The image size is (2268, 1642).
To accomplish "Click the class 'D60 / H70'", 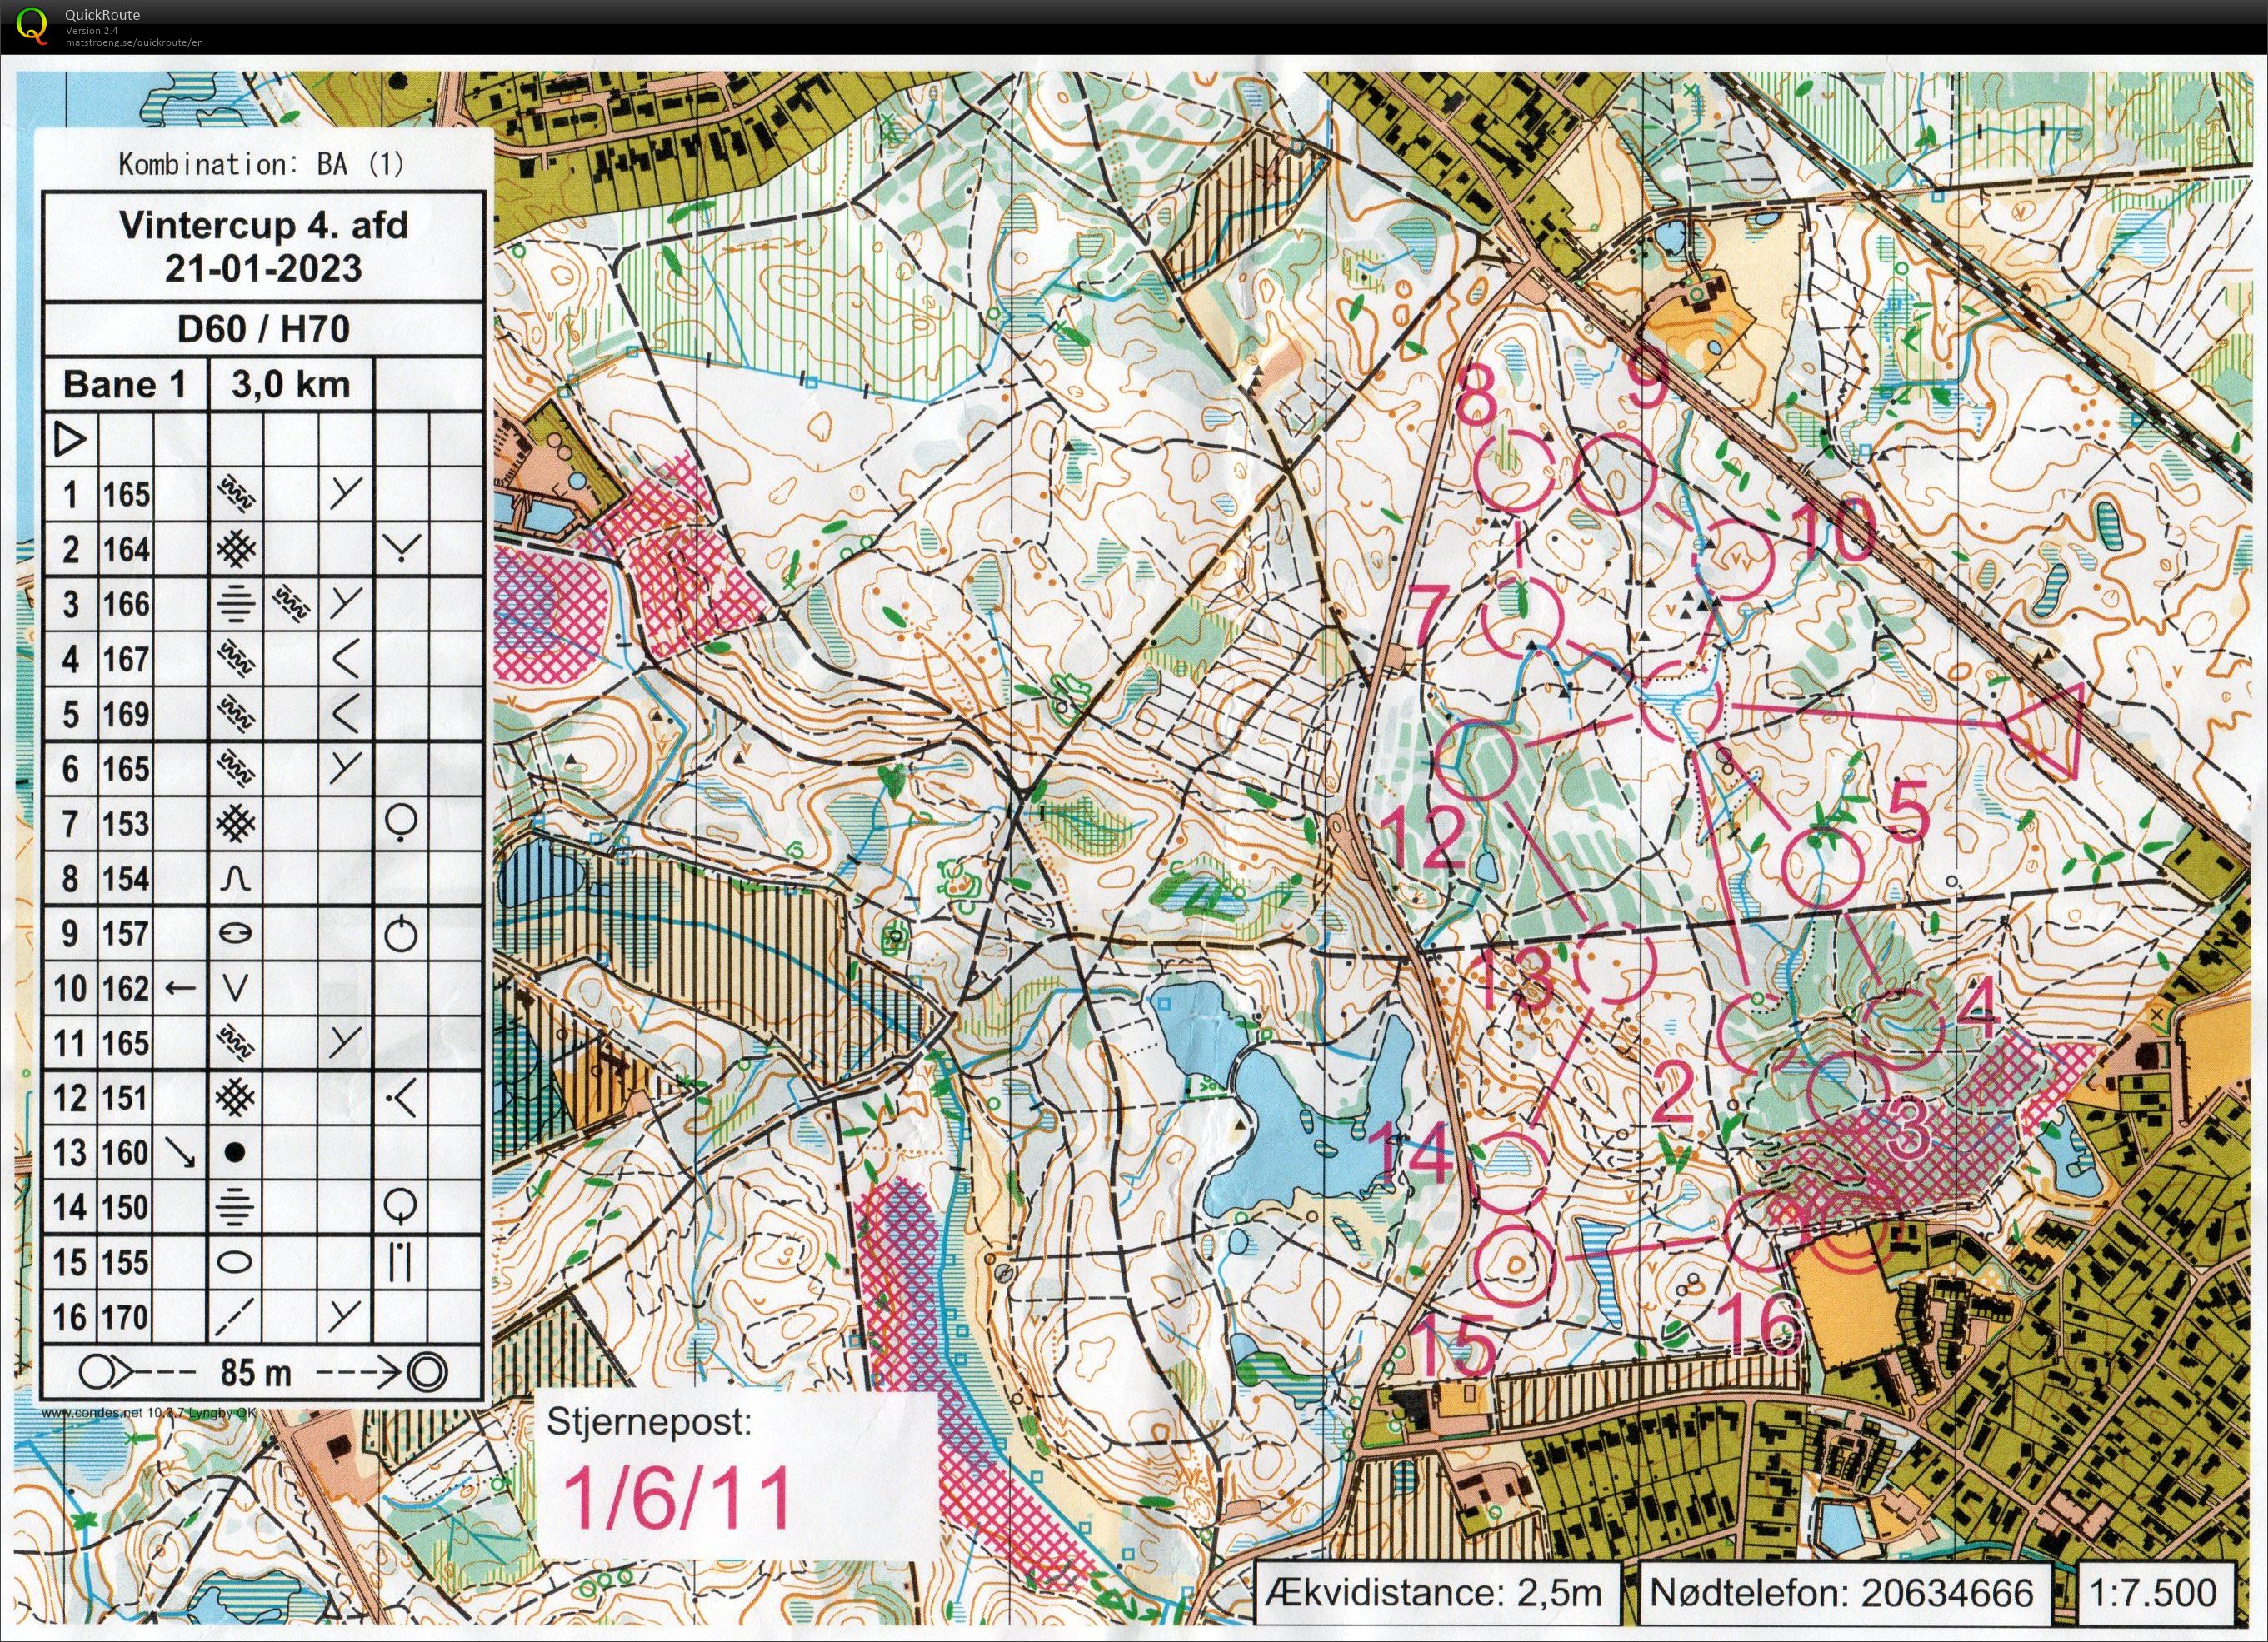I will (x=264, y=329).
